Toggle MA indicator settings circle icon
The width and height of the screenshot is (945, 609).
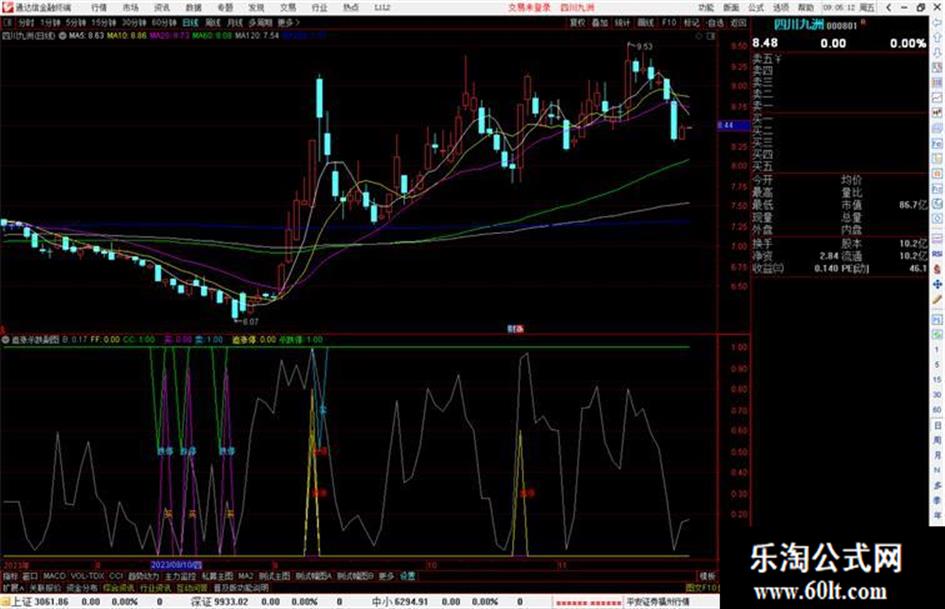(63, 36)
